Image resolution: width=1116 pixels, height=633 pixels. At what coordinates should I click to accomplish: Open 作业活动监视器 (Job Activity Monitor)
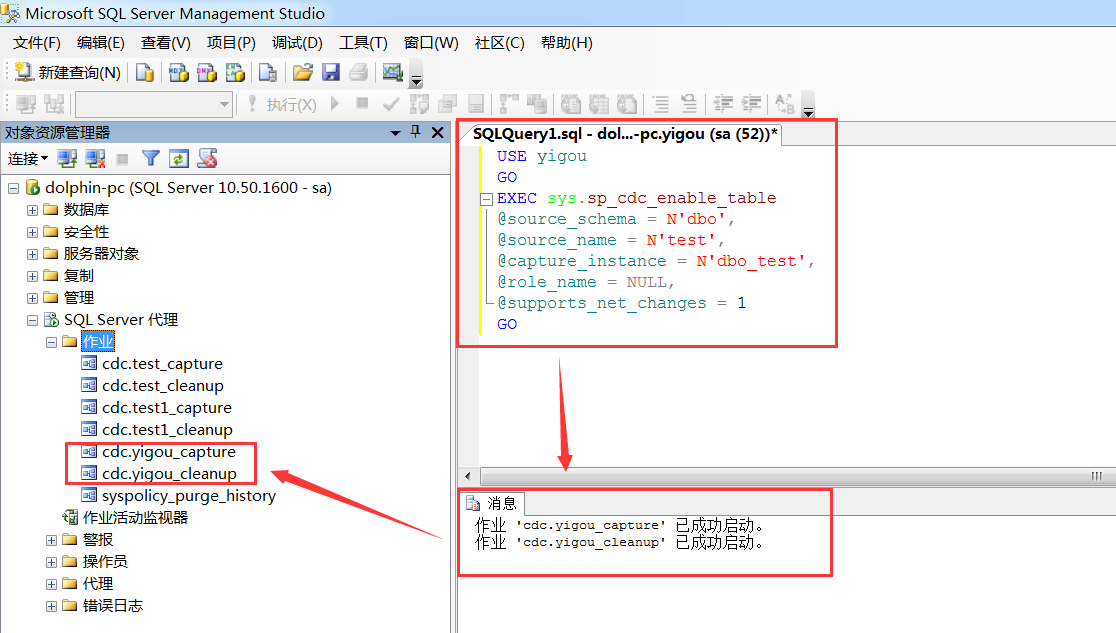[x=134, y=517]
